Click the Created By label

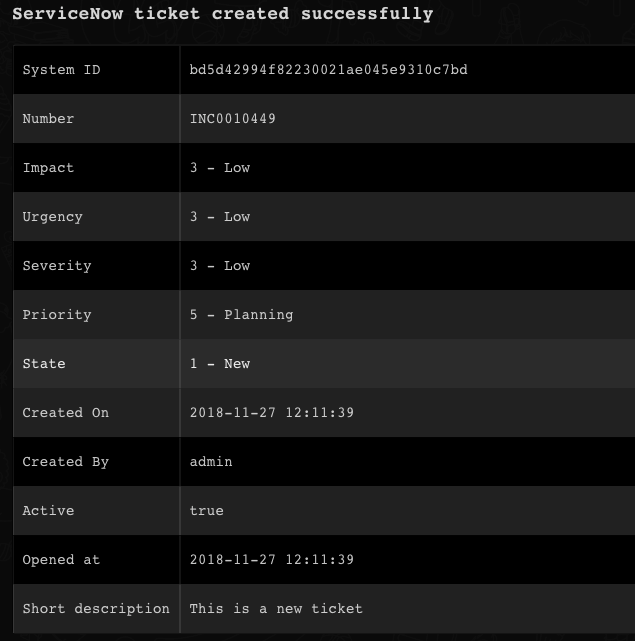pos(65,462)
